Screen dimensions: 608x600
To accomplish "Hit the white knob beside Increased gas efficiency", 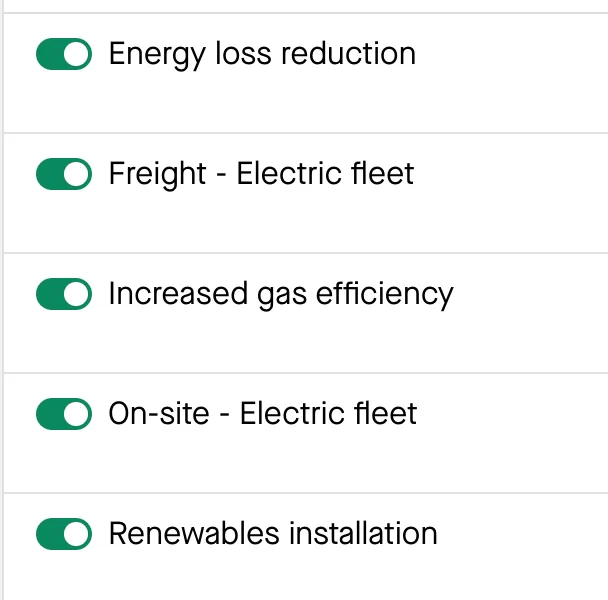I will coord(77,294).
